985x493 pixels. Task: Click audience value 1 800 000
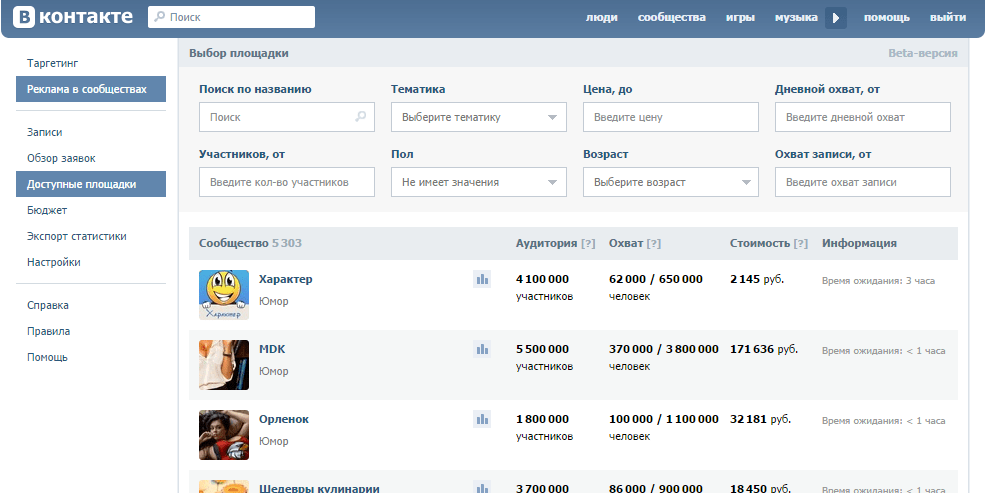tap(542, 419)
